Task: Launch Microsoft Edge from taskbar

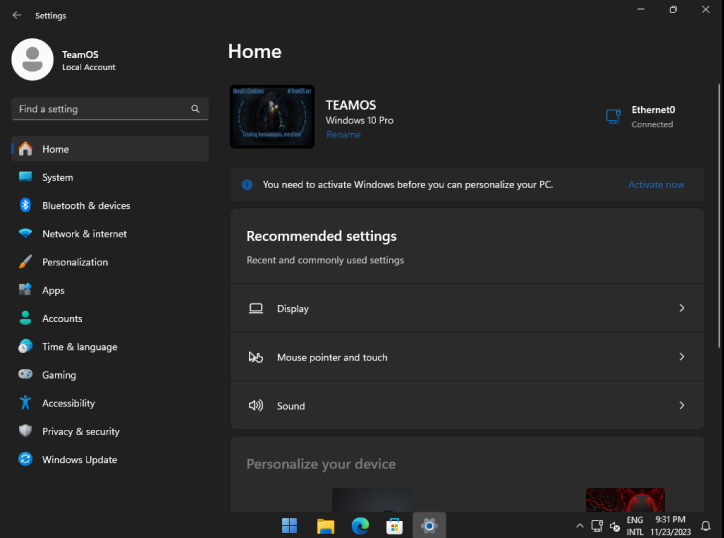Action: [360, 525]
